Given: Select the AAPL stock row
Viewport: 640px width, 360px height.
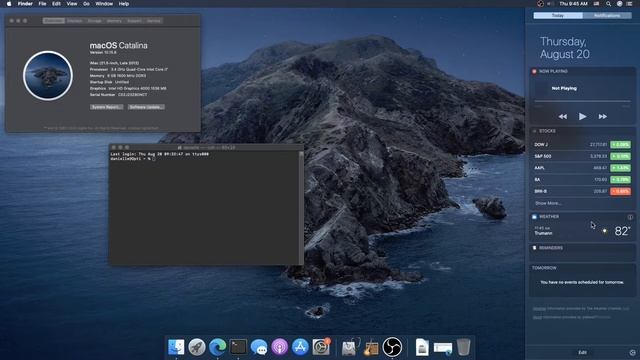Looking at the screenshot, I should [582, 168].
